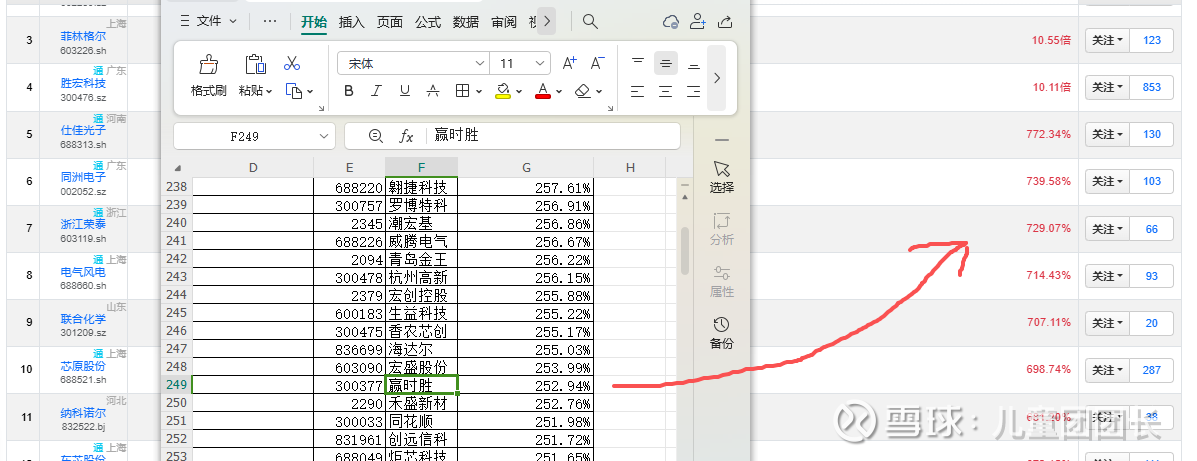Open the search magnifier in the WPS menu bar
The width and height of the screenshot is (1197, 461).
(590, 21)
